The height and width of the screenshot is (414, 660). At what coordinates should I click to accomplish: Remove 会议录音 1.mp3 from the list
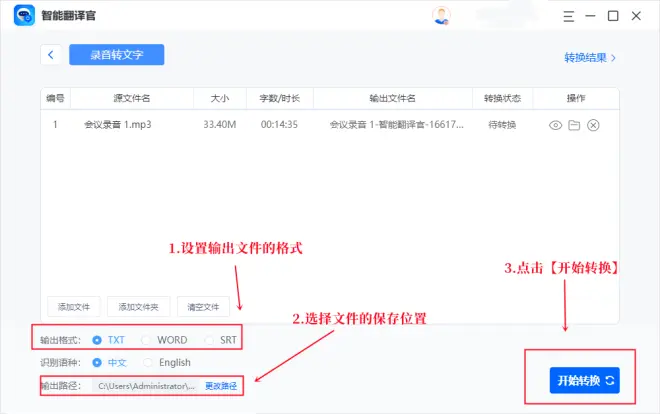pos(593,125)
